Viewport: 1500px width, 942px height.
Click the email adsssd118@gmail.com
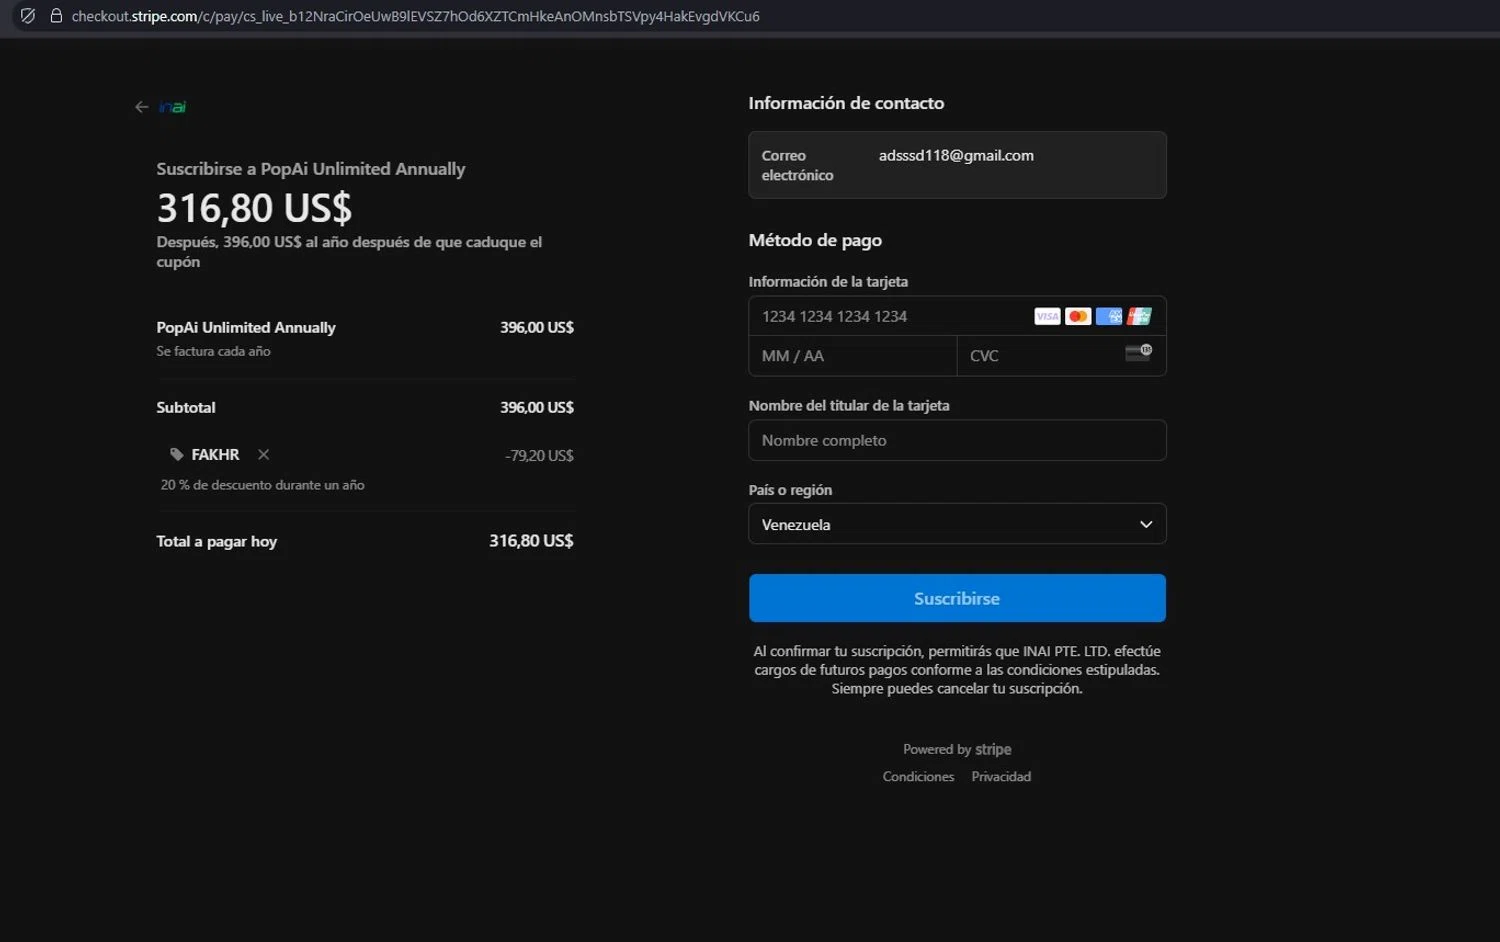[x=956, y=155]
